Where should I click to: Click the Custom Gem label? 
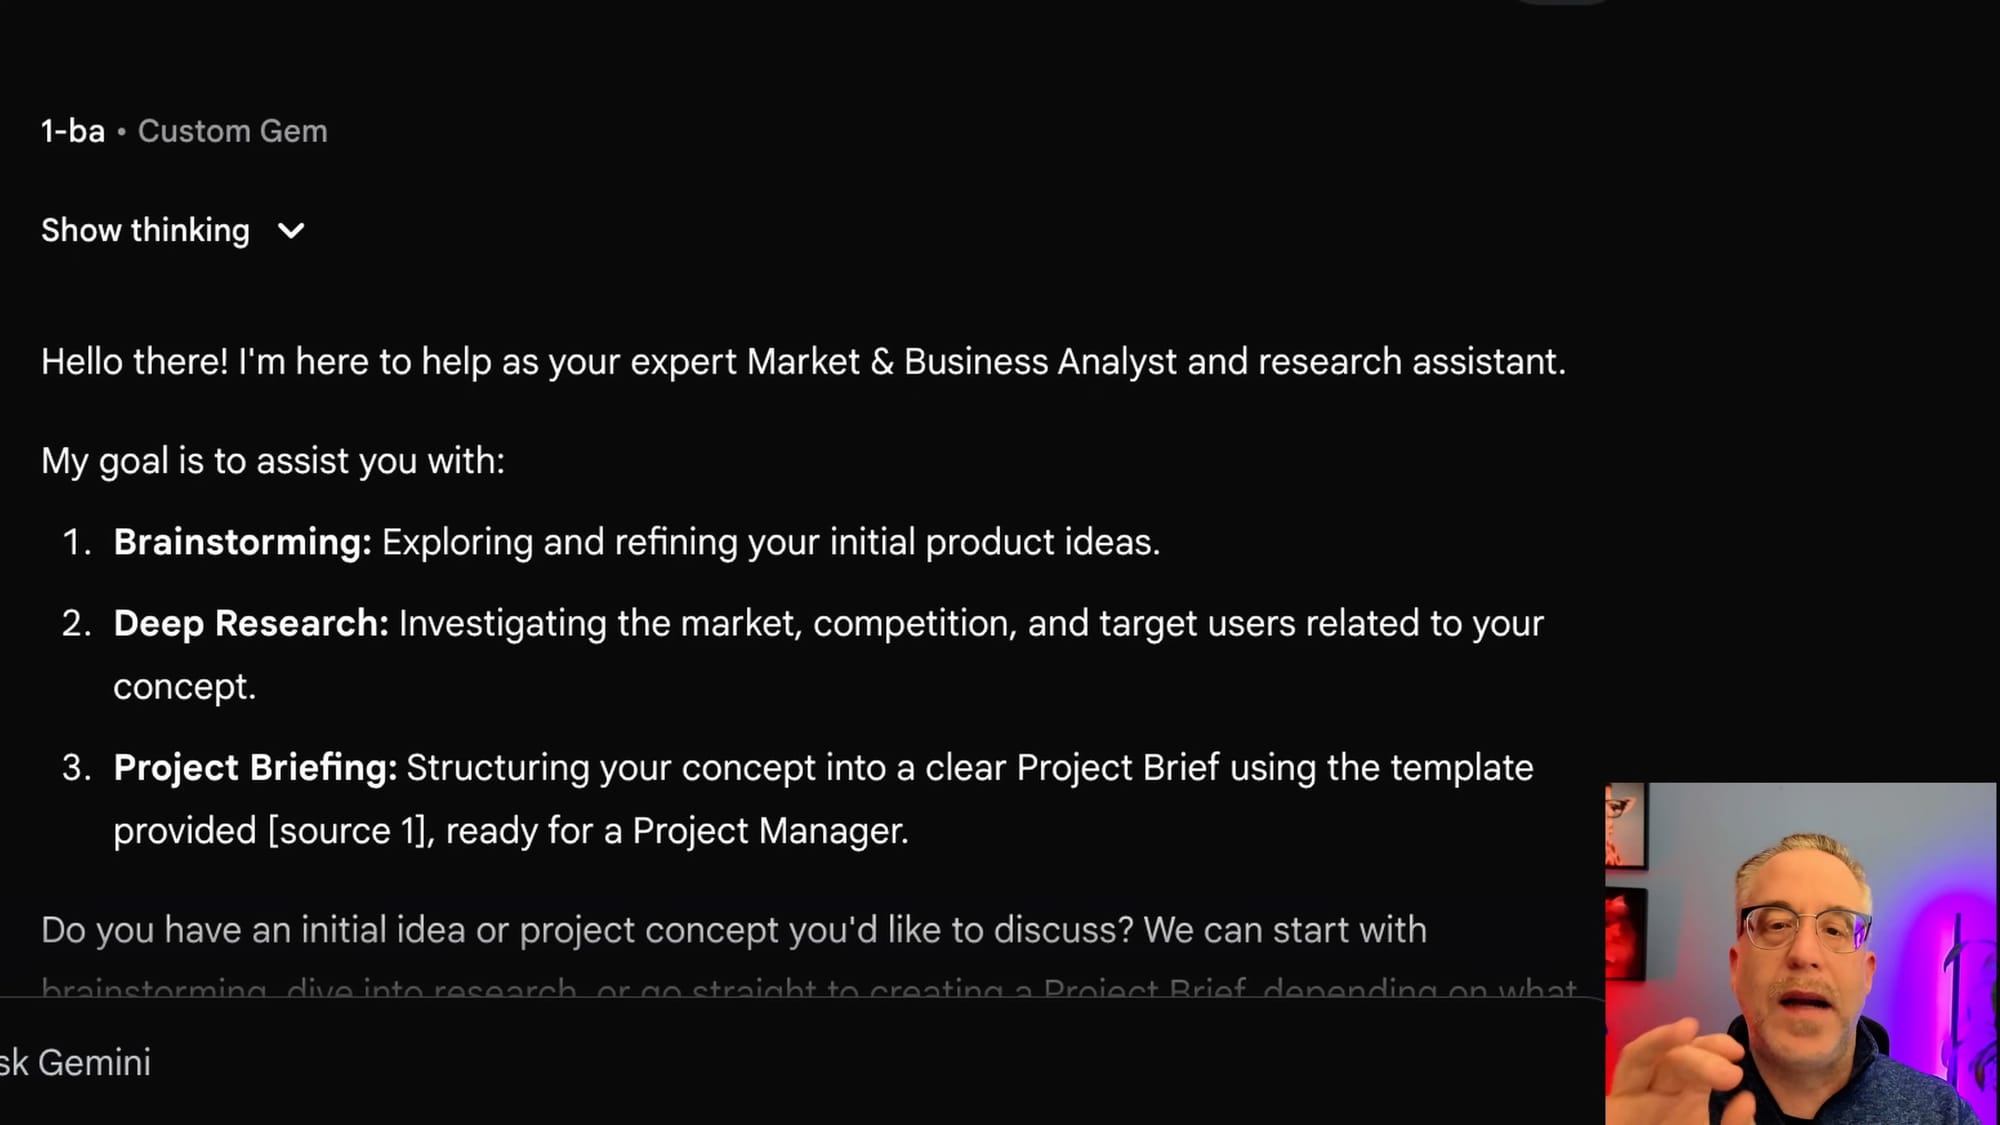click(232, 131)
